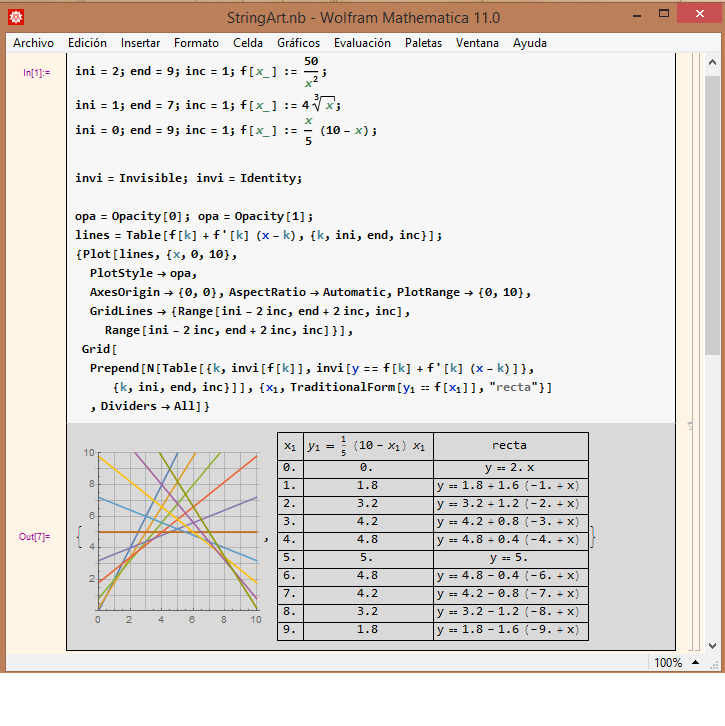The image size is (725, 726).
Task: Open the Edición menu
Action: [x=87, y=43]
